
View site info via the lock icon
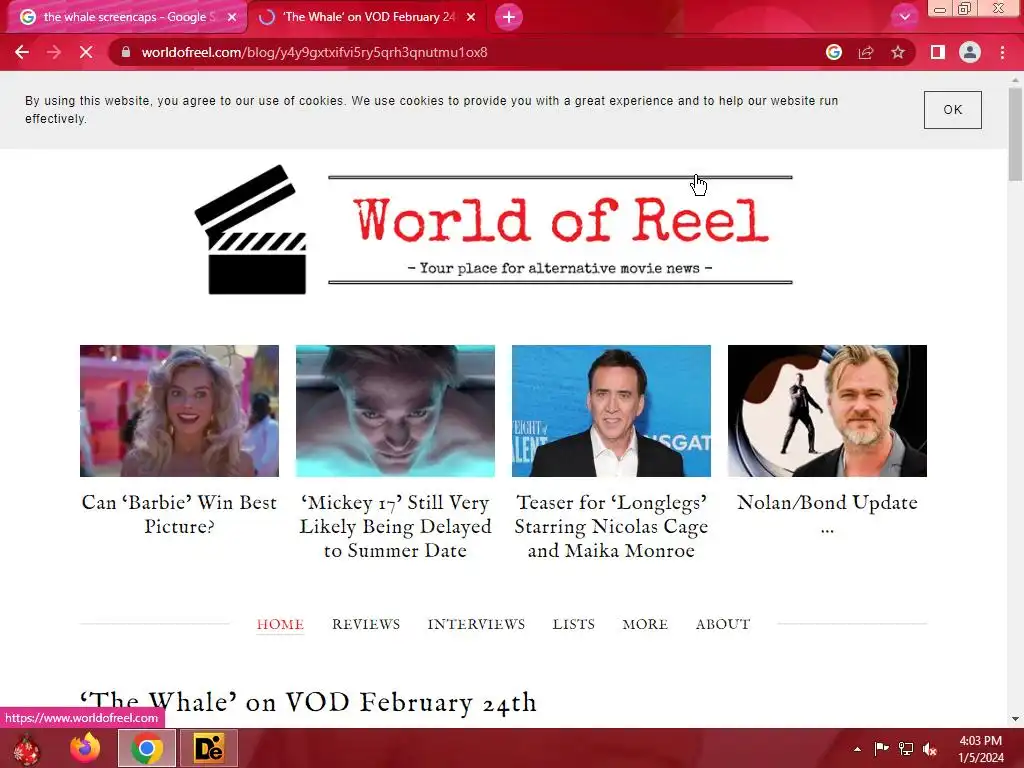tap(126, 52)
